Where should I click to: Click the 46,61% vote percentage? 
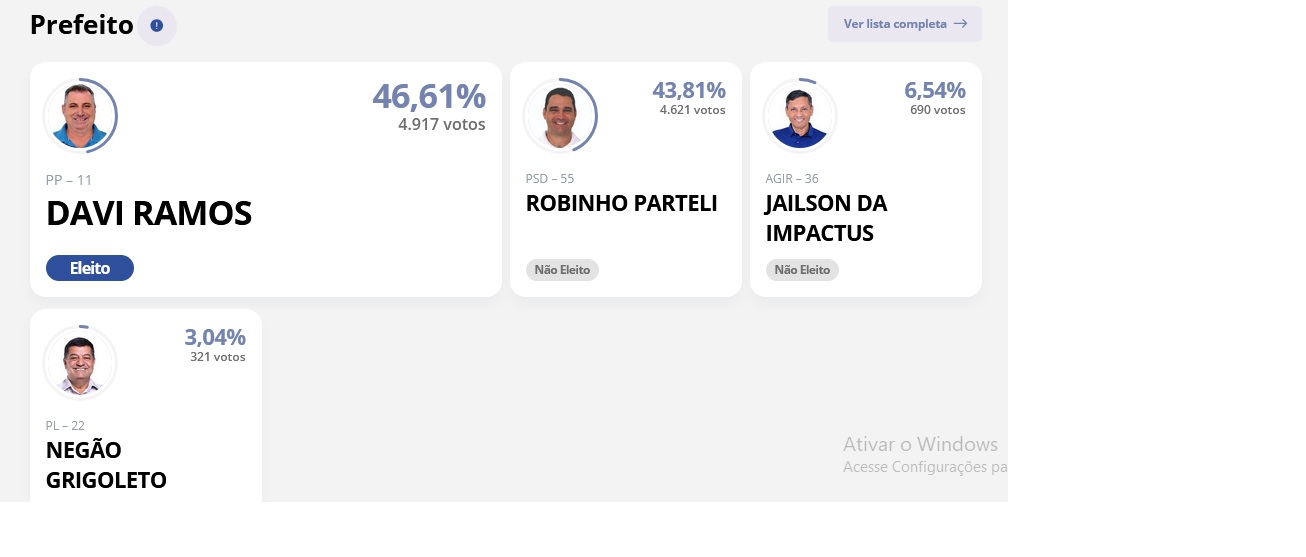tap(429, 96)
